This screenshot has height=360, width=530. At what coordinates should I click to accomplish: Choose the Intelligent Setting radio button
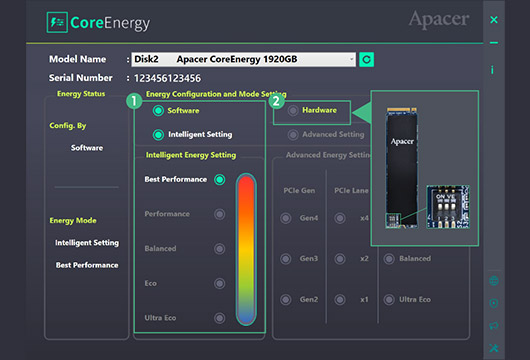[x=158, y=135]
